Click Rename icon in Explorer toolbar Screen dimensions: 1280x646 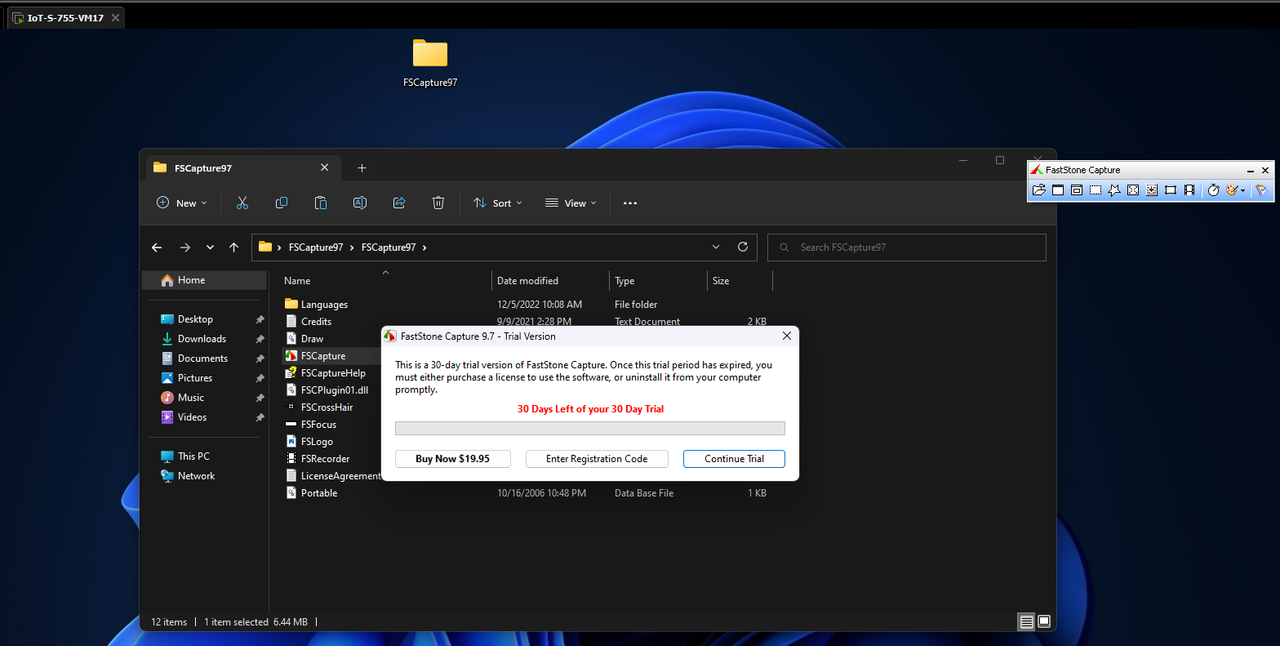point(359,203)
